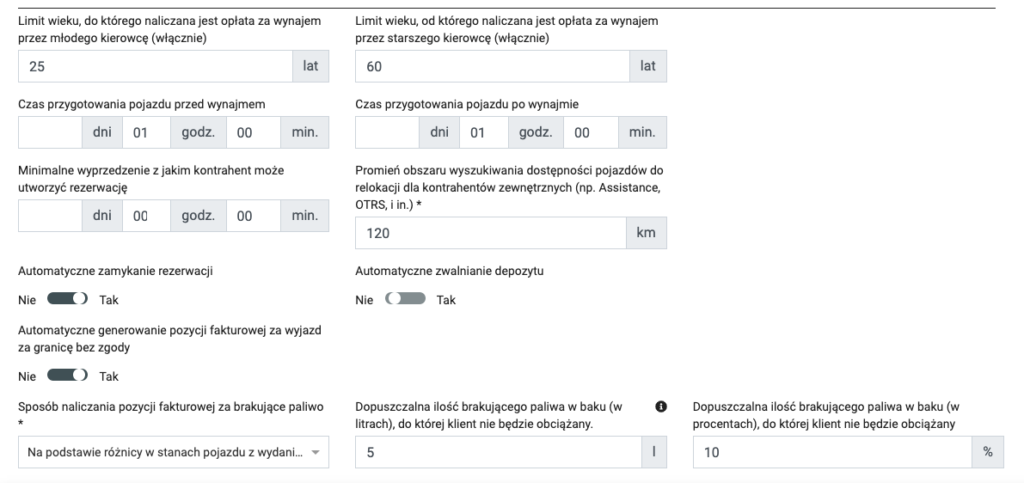Click the hours field for preparation before rental
Screen dimensions: 1024x483
tap(146, 132)
